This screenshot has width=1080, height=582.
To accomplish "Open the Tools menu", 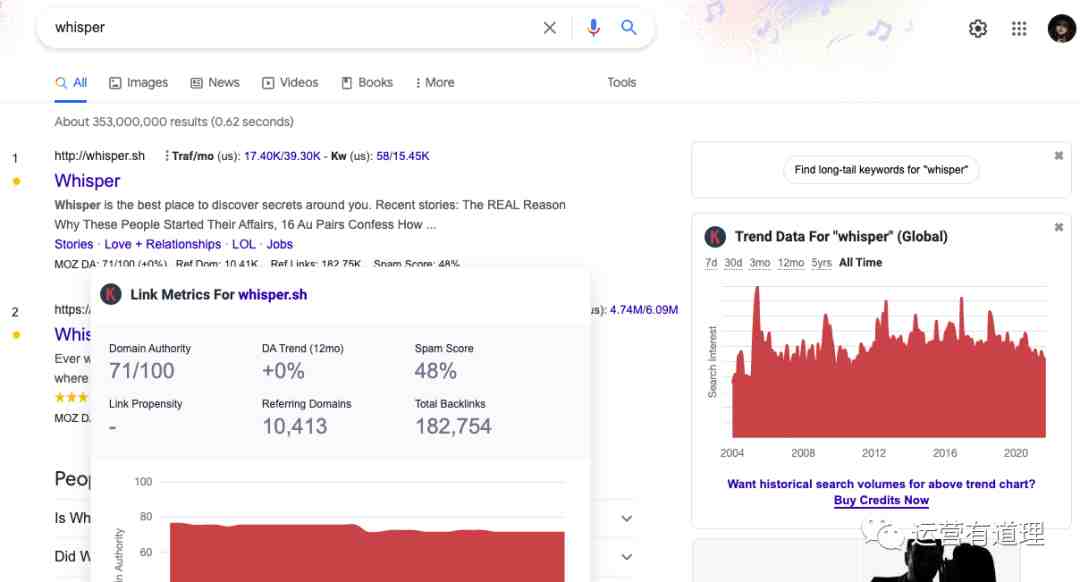I will point(621,83).
